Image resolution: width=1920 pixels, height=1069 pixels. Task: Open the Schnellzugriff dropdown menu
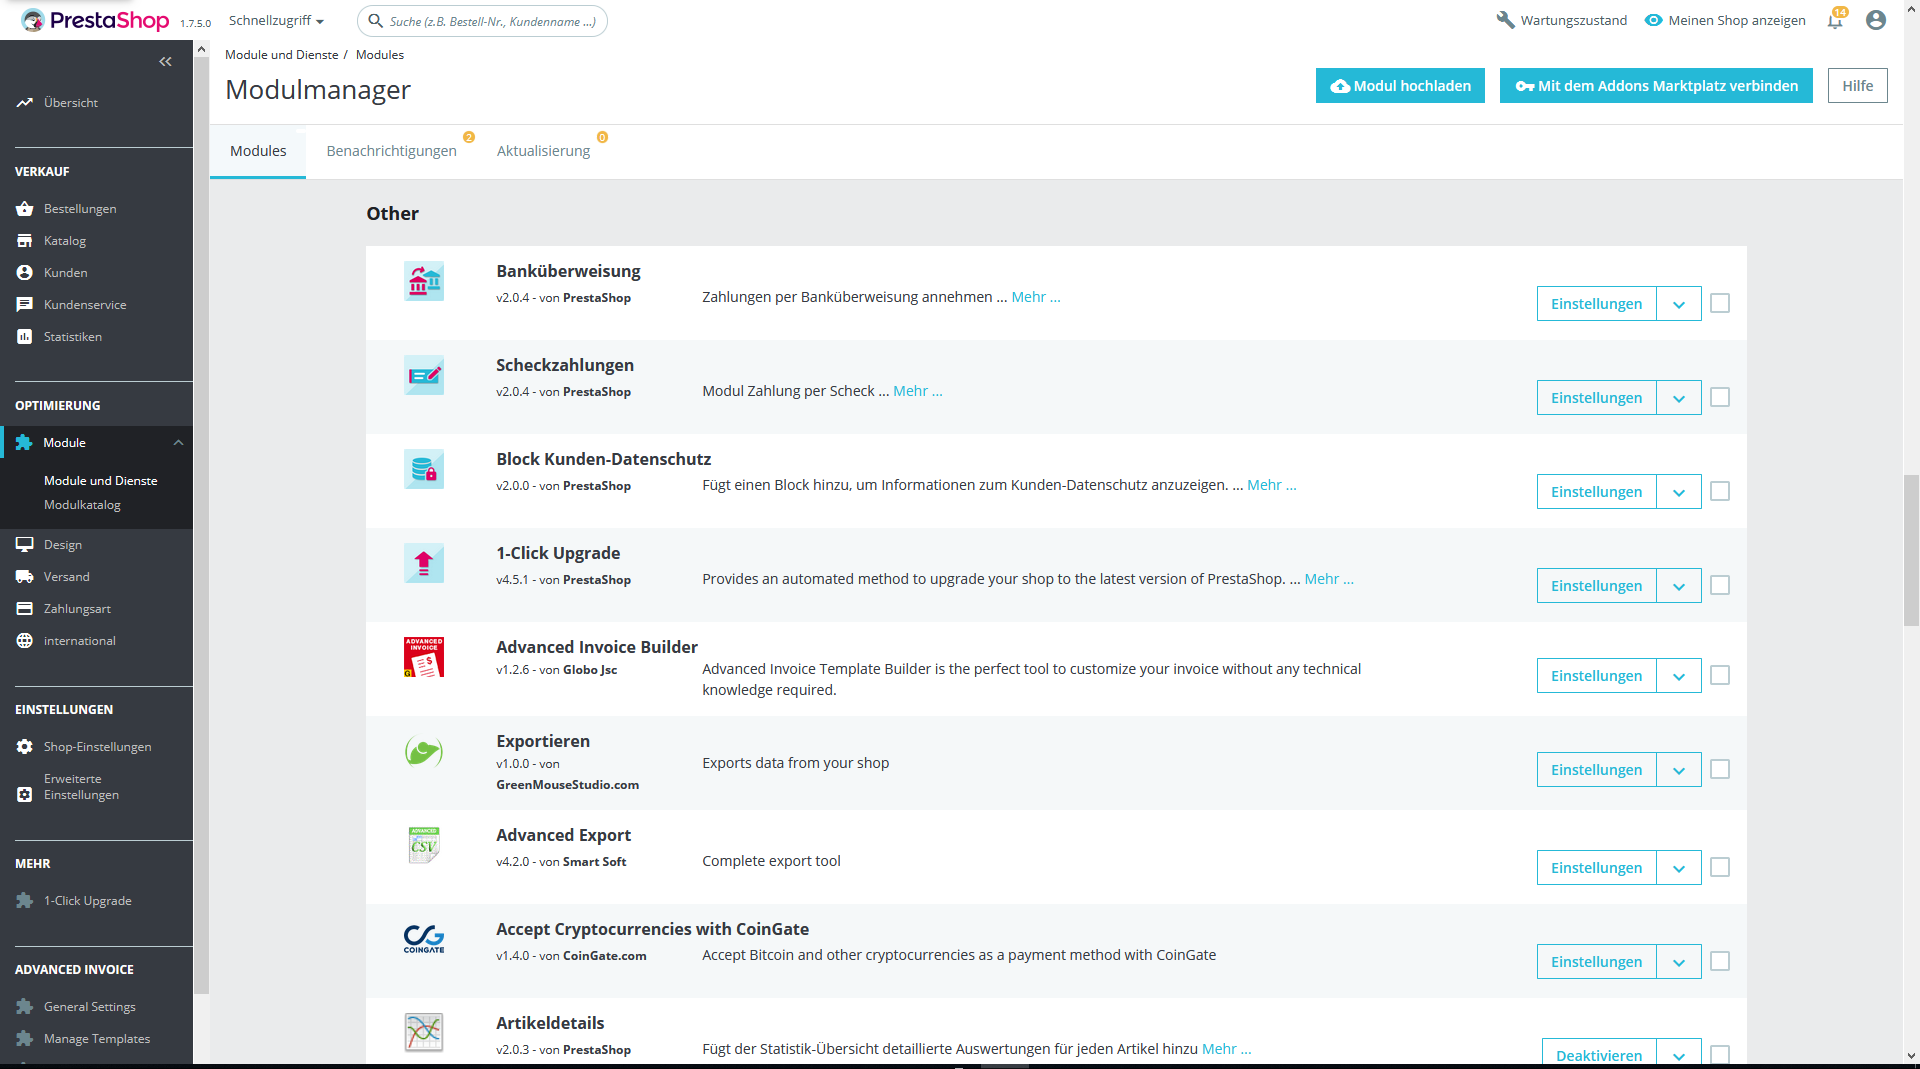click(276, 20)
